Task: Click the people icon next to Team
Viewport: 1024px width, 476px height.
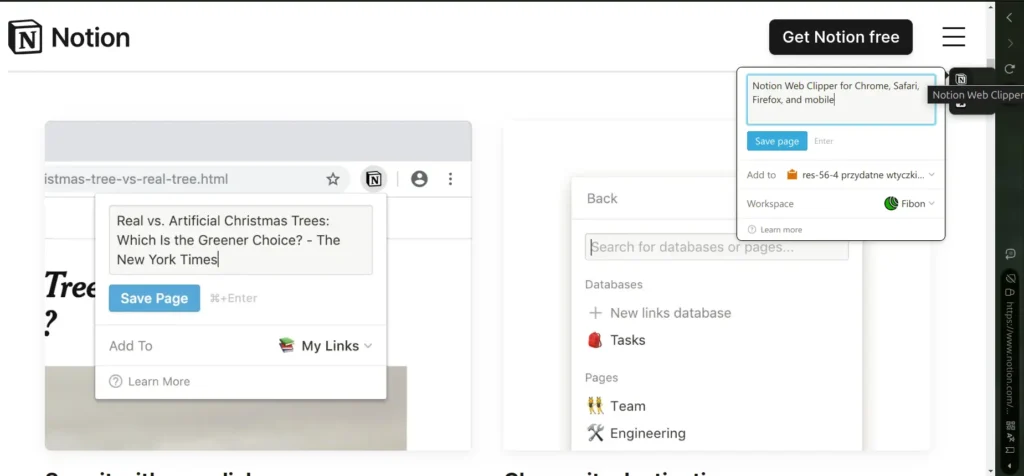Action: pyautogui.click(x=595, y=406)
